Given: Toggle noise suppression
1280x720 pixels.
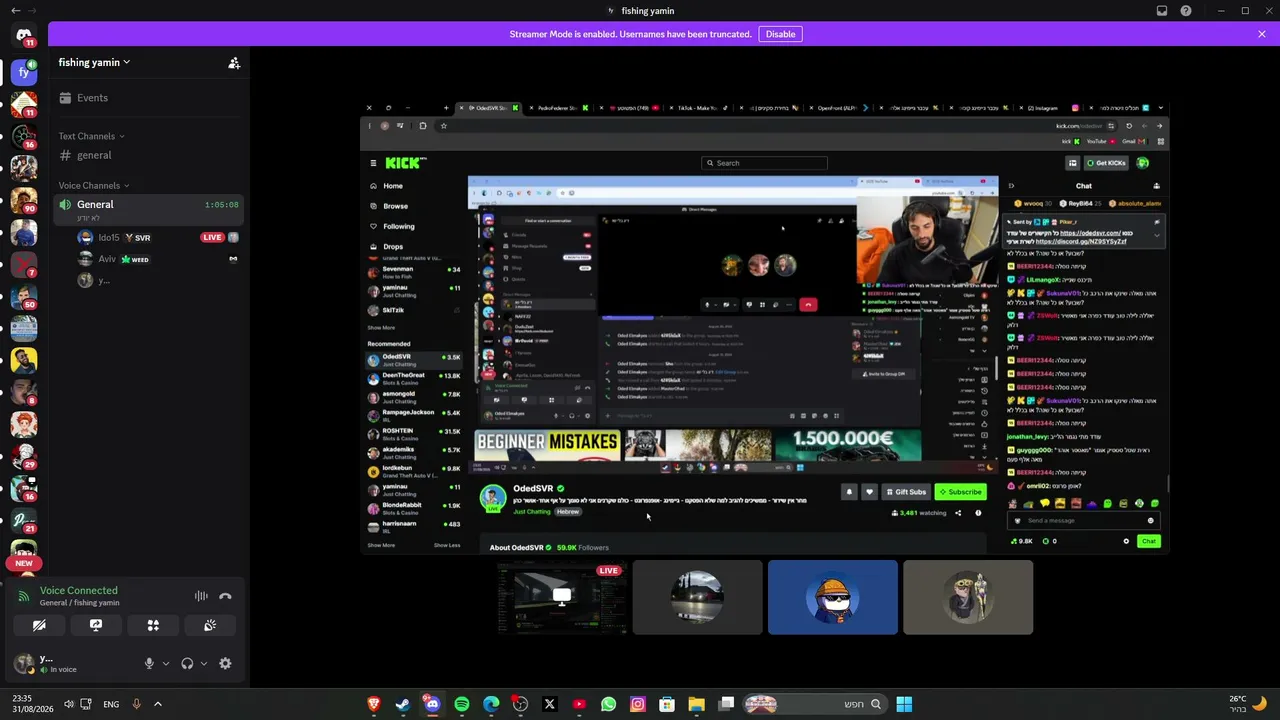Looking at the screenshot, I should [x=201, y=596].
